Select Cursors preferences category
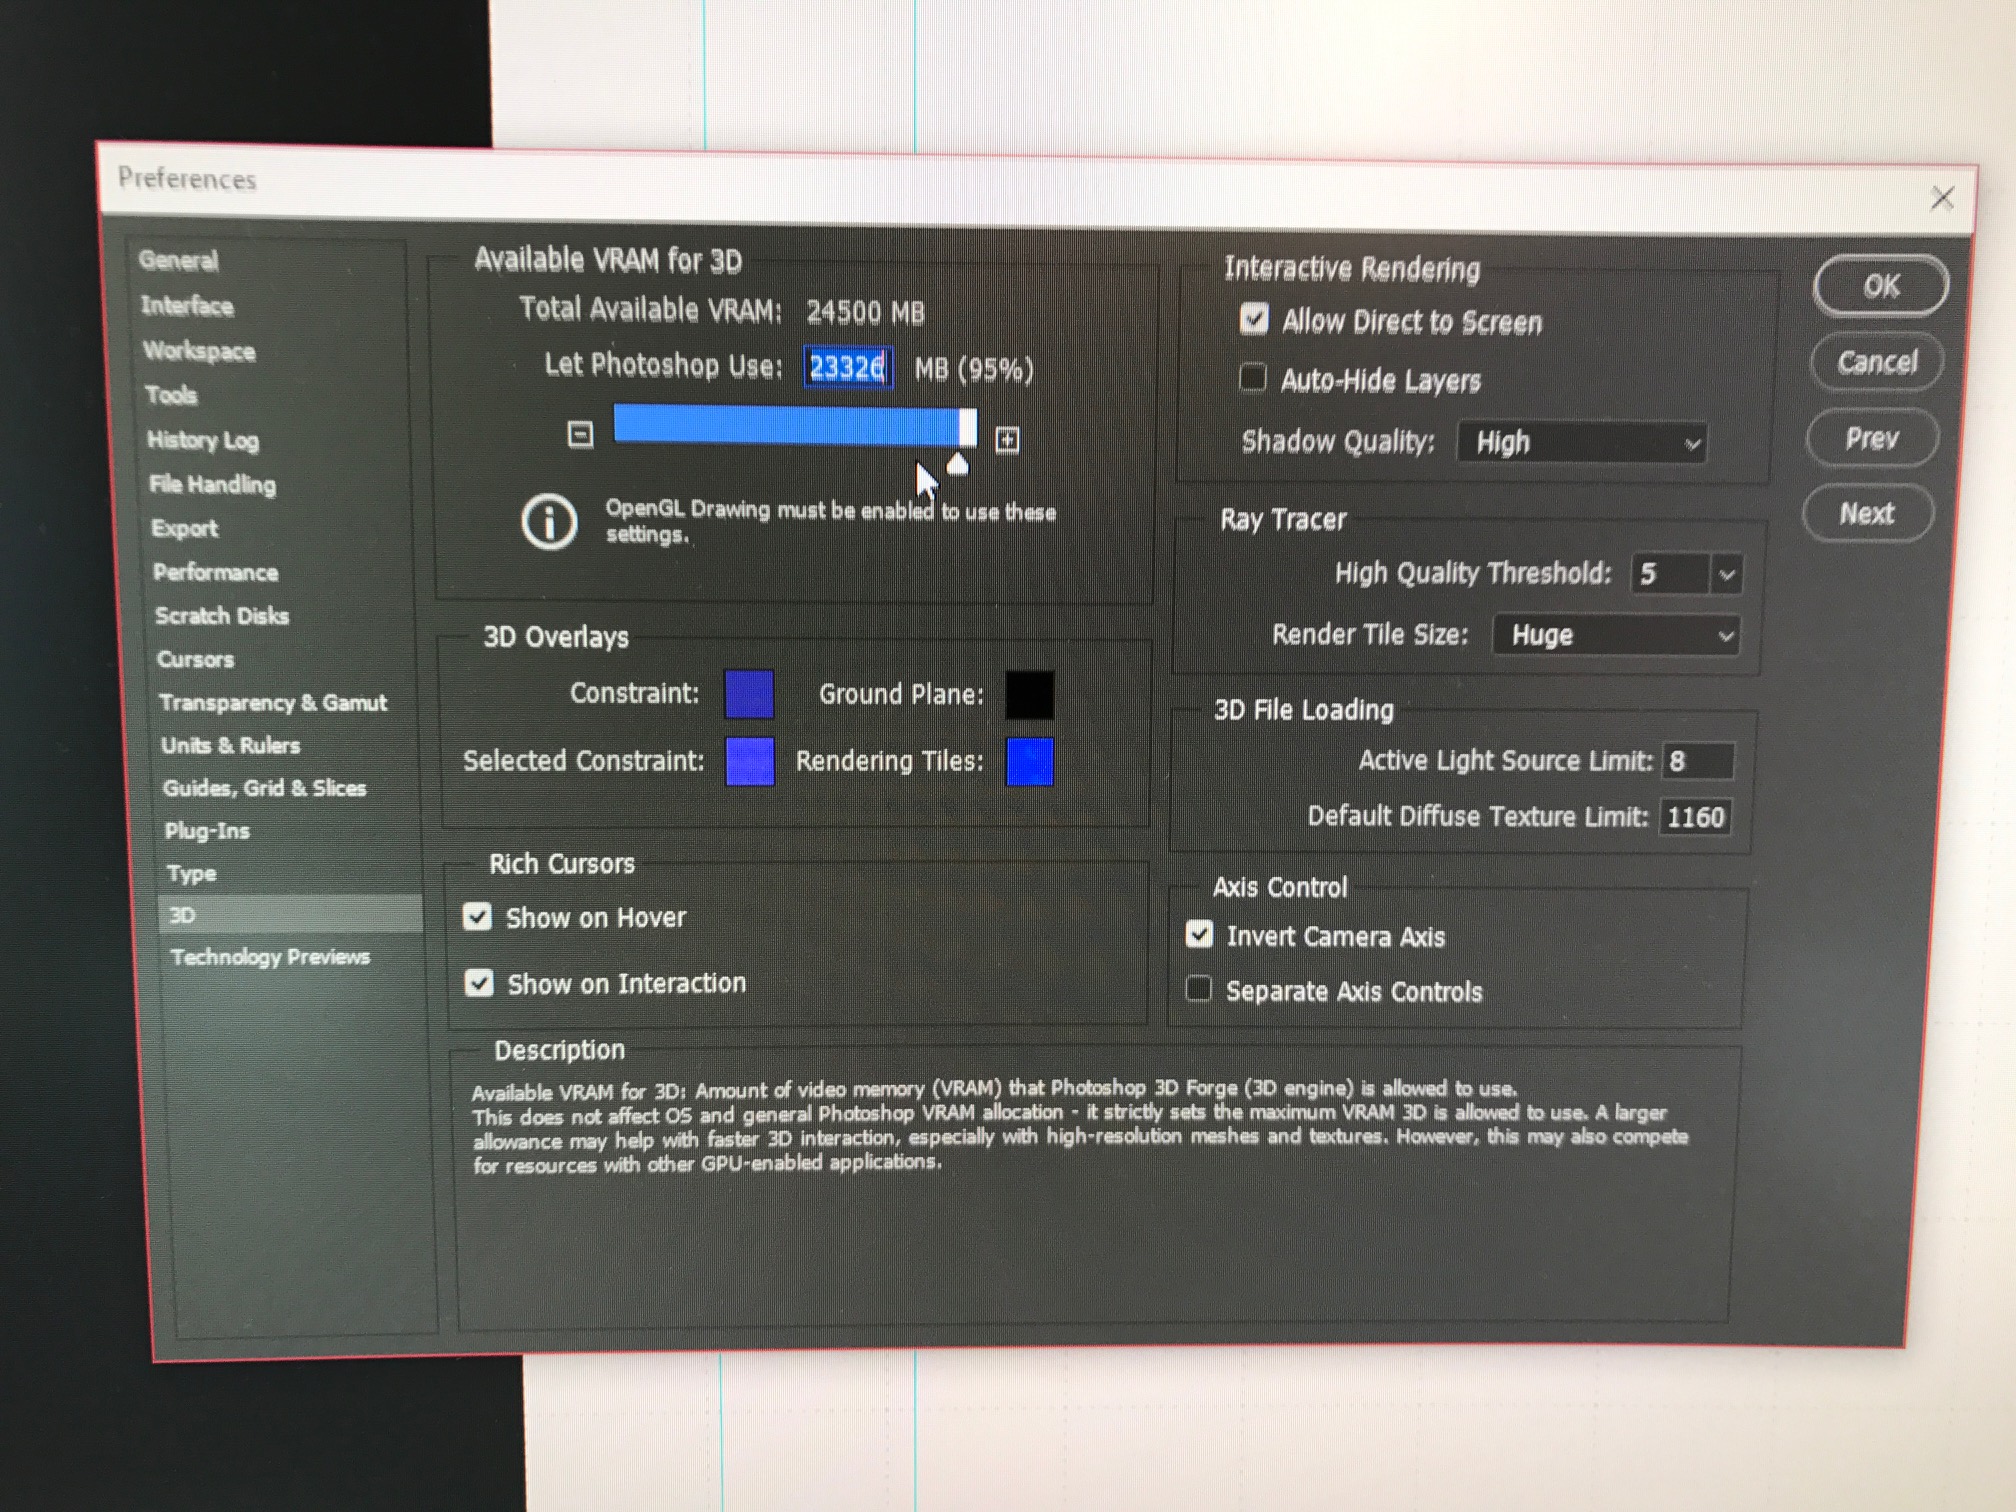2016x1512 pixels. [x=195, y=660]
